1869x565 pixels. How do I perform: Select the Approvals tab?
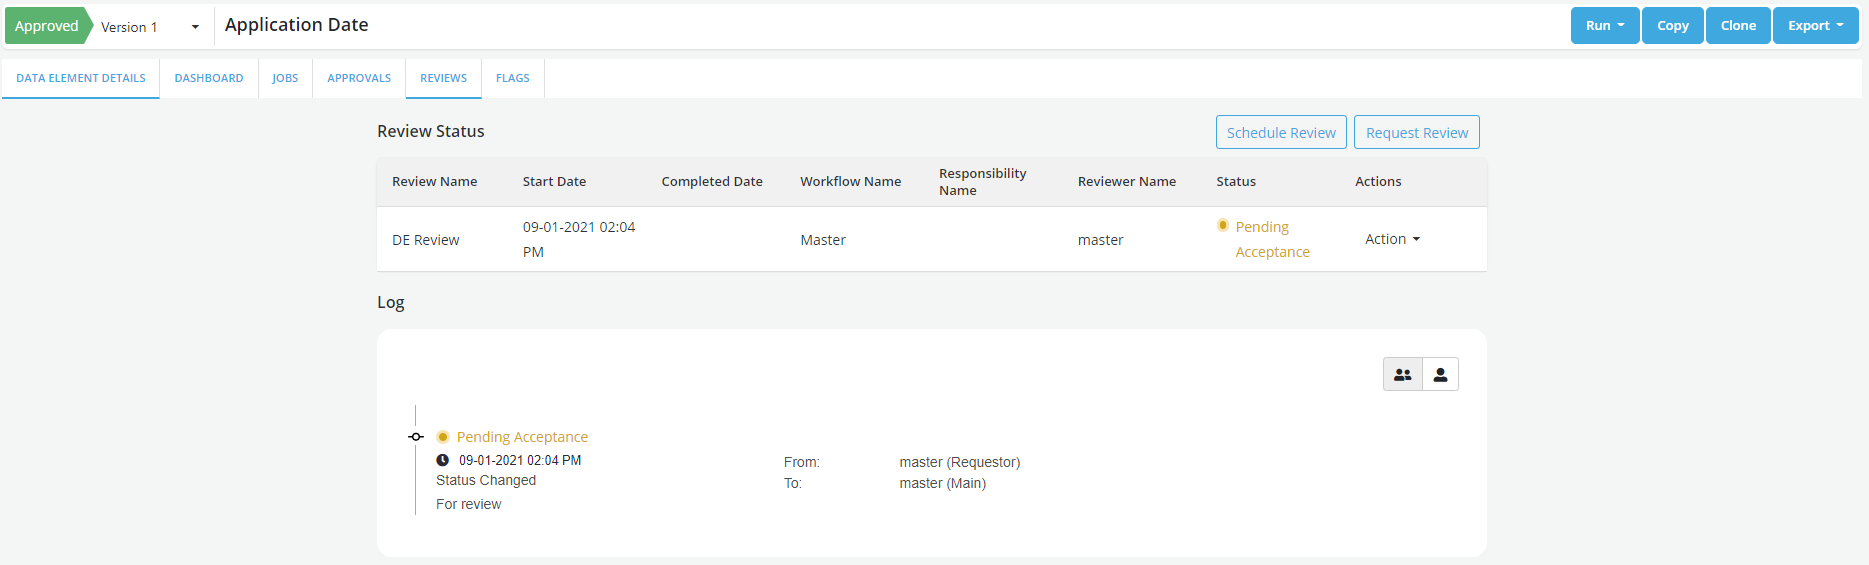[x=359, y=78]
